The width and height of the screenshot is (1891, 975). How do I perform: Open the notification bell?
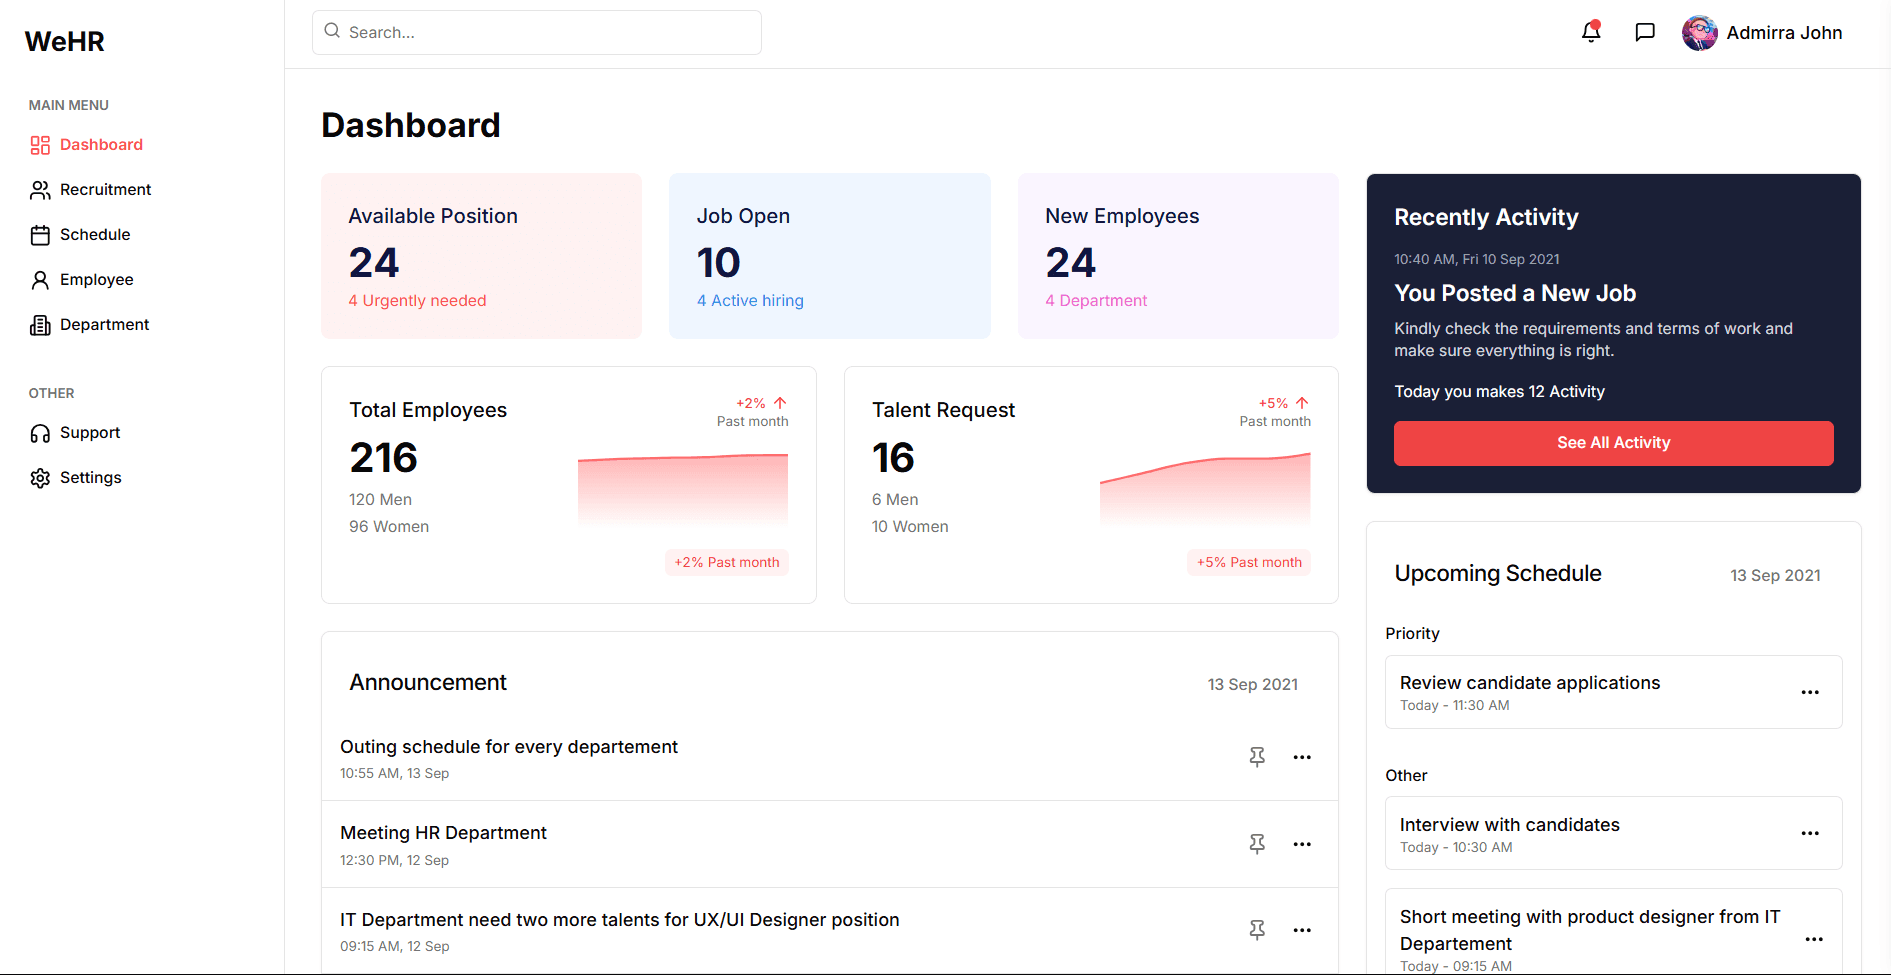tap(1590, 32)
